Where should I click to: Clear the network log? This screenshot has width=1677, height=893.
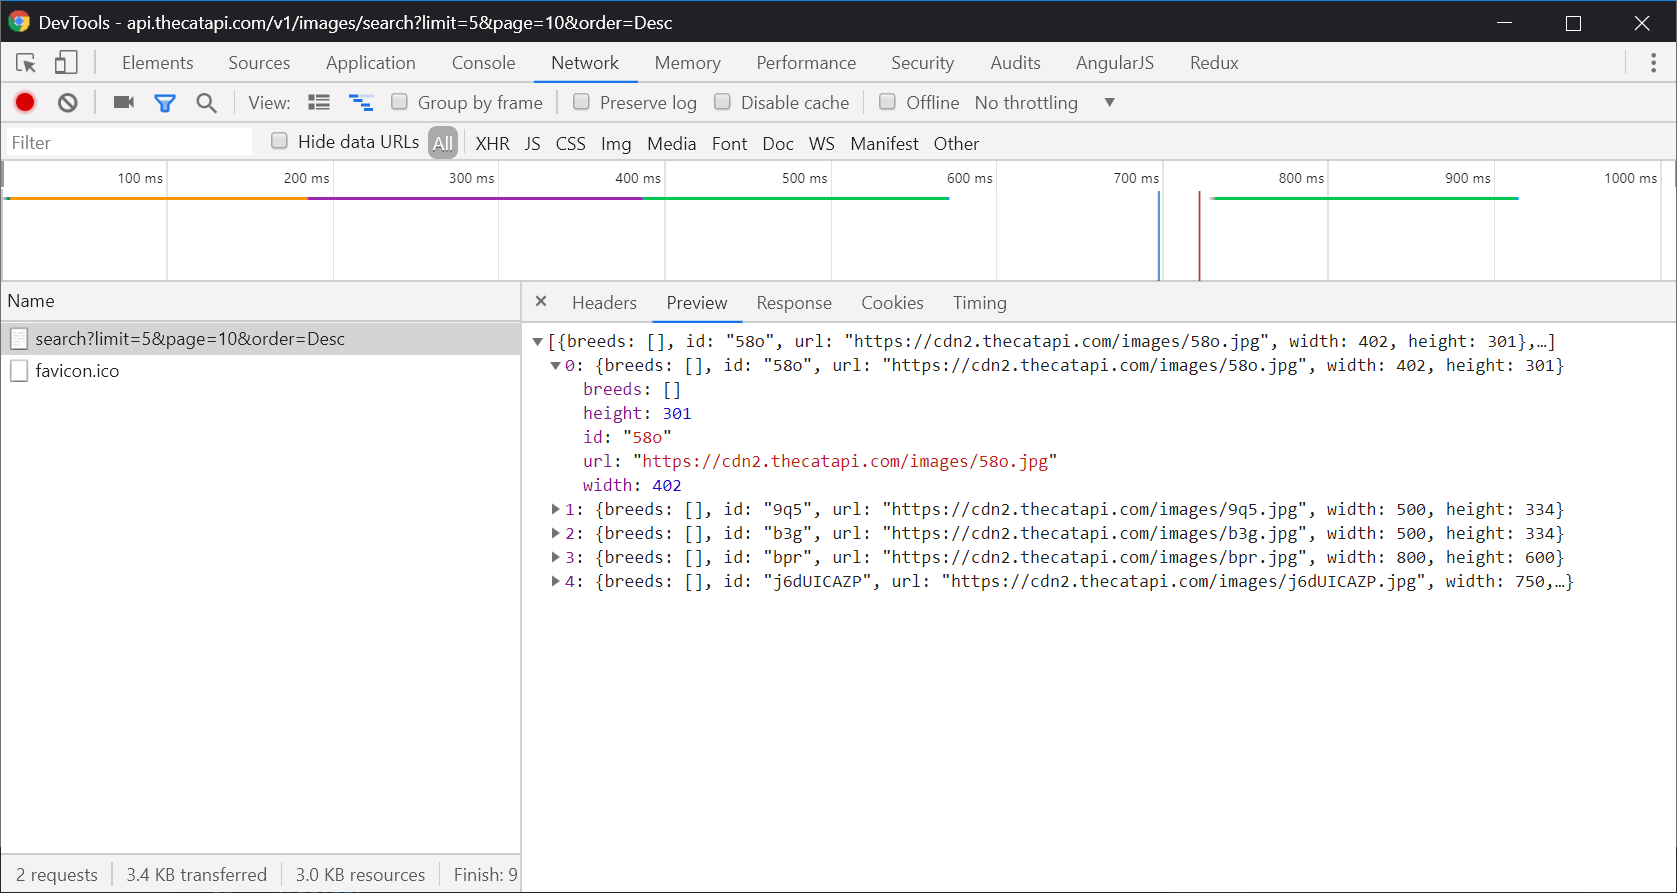click(68, 102)
